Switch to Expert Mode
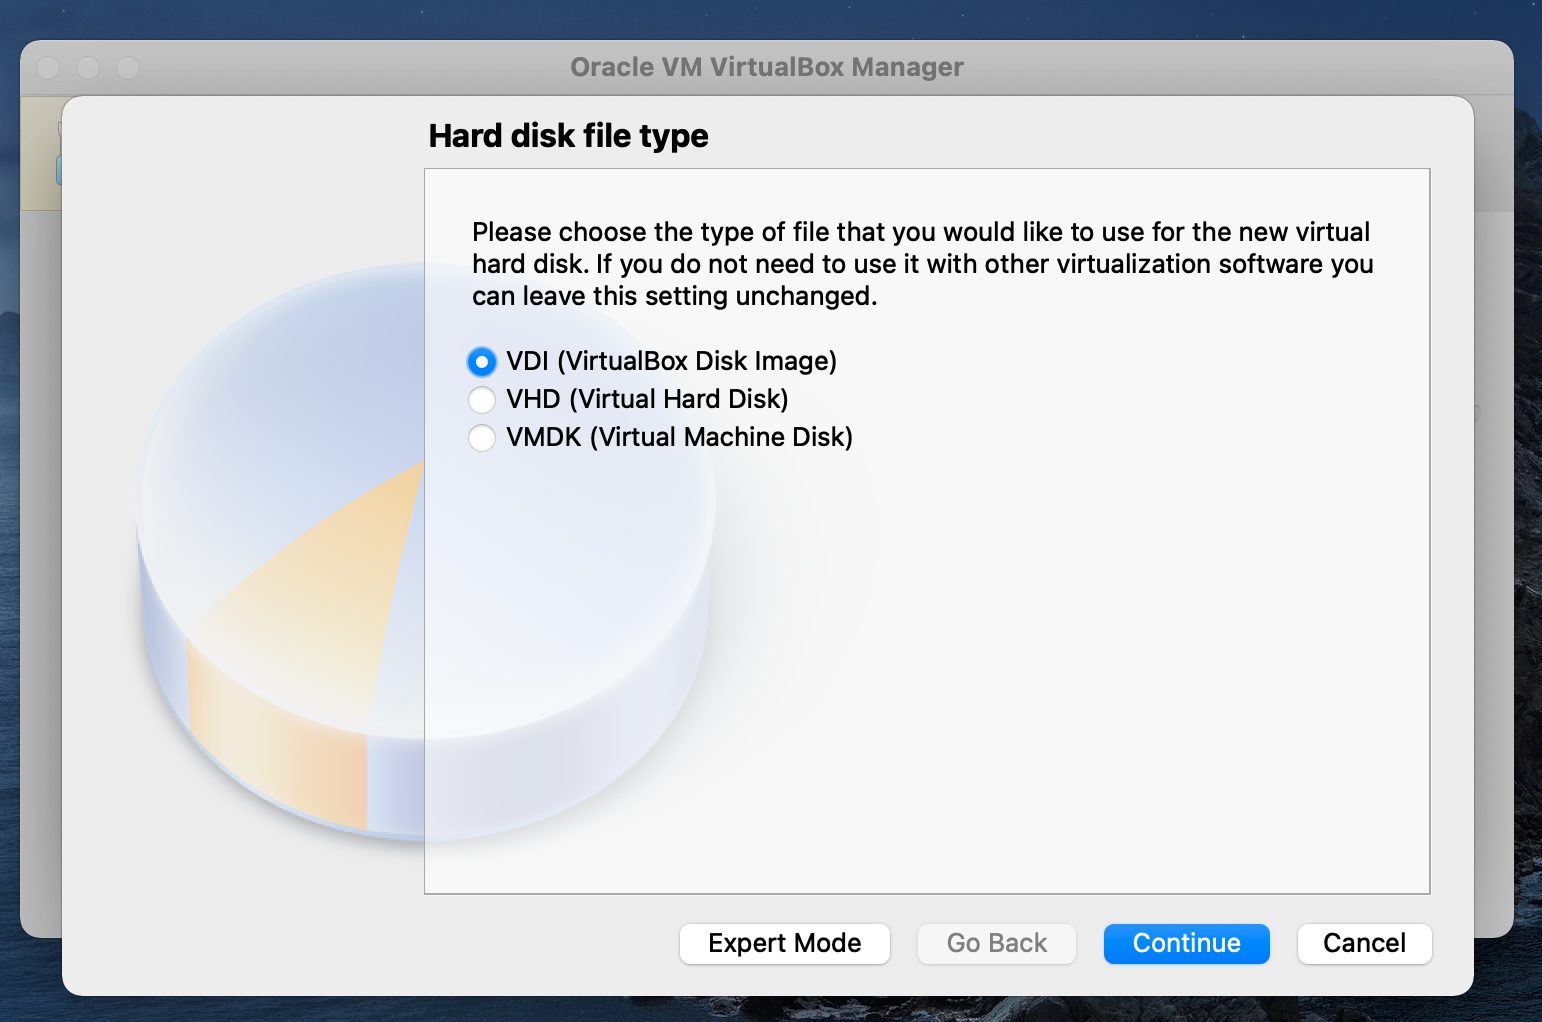 pos(784,943)
